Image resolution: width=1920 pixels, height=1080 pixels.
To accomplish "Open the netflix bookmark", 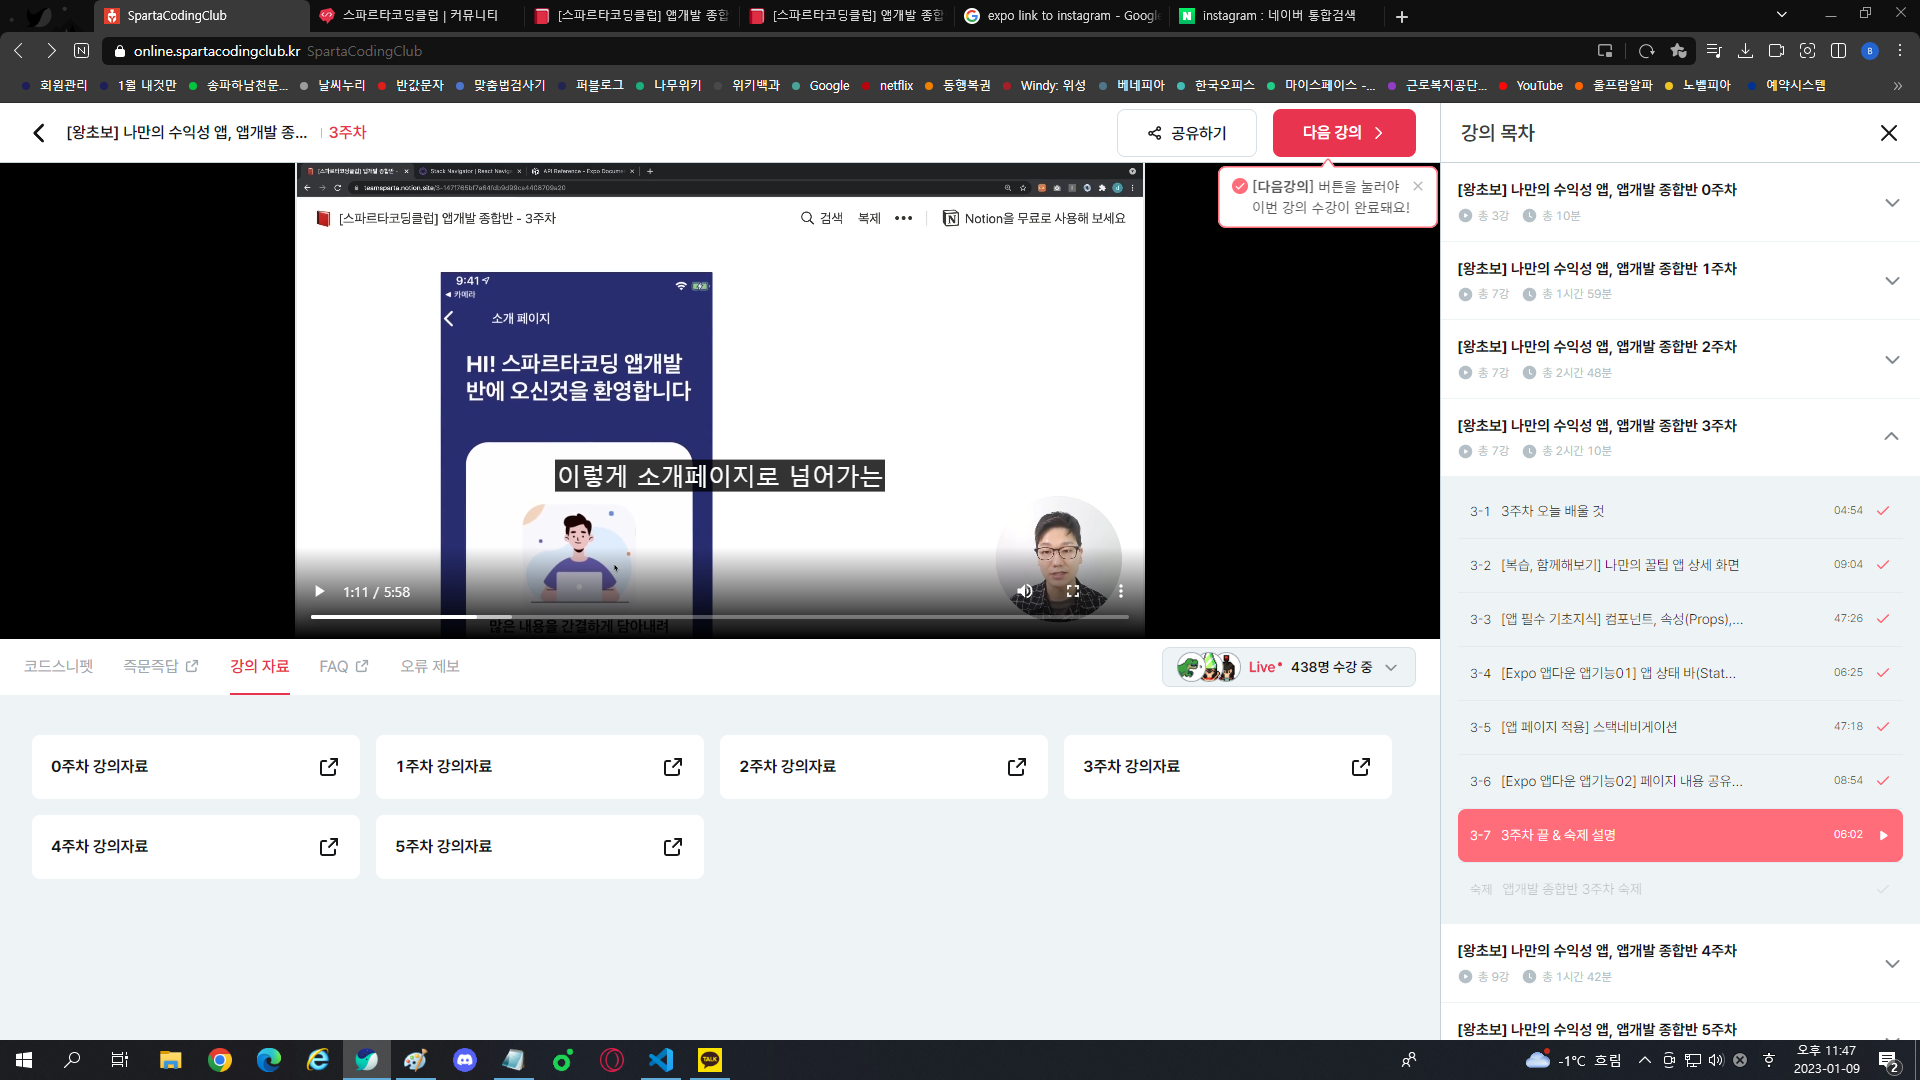I will (887, 86).
